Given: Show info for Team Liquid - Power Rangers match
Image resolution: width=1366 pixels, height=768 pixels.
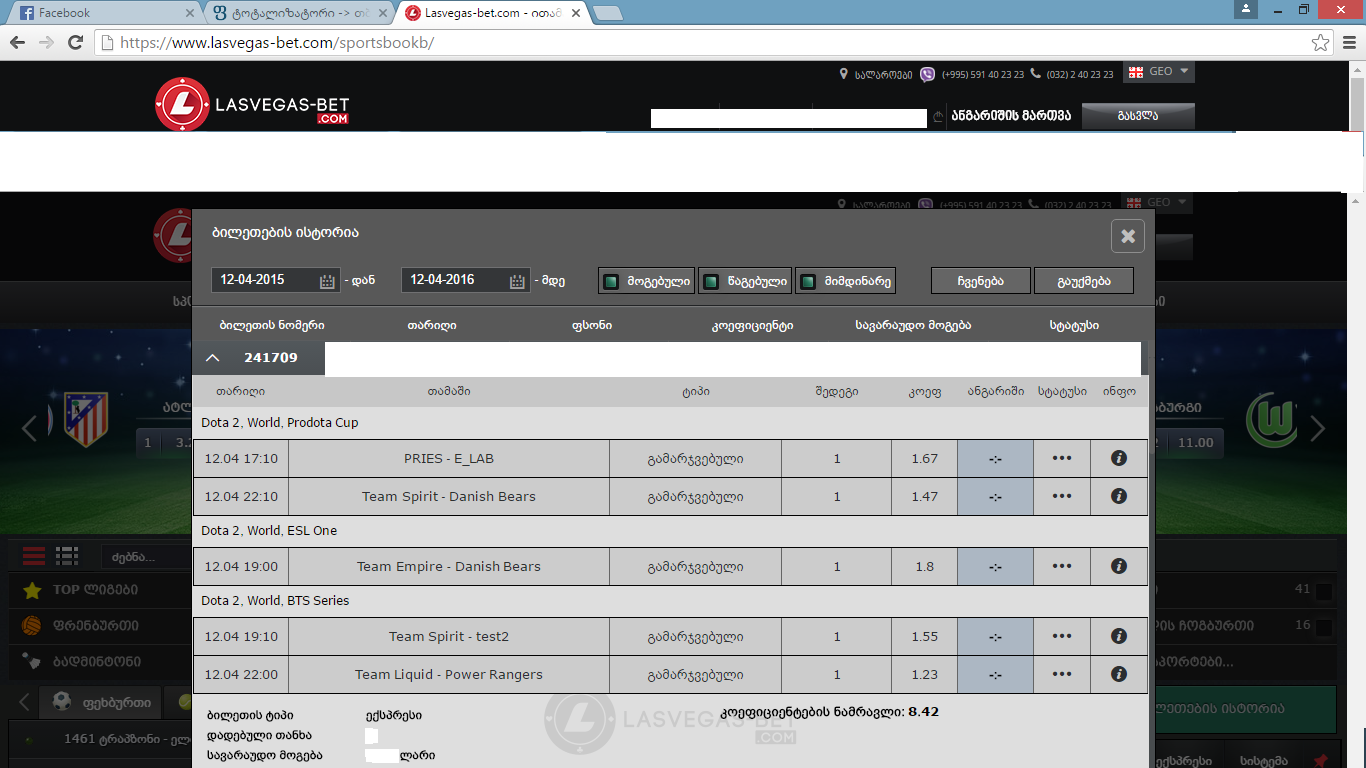Looking at the screenshot, I should [x=1119, y=674].
